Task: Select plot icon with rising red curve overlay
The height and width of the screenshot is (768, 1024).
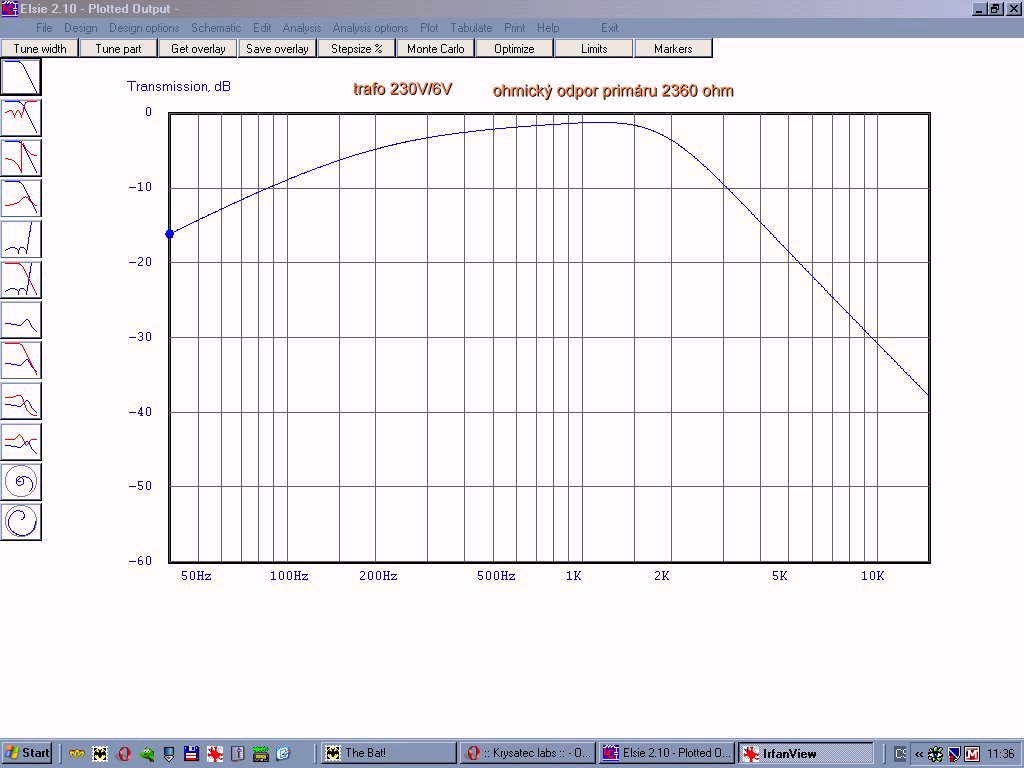Action: (x=21, y=199)
